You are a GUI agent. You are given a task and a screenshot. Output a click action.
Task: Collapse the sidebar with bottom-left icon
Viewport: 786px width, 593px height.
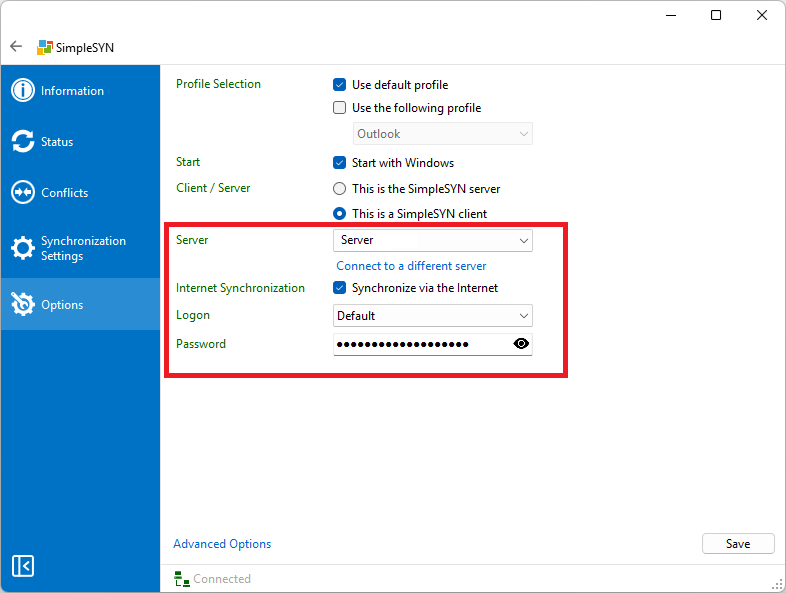(23, 566)
